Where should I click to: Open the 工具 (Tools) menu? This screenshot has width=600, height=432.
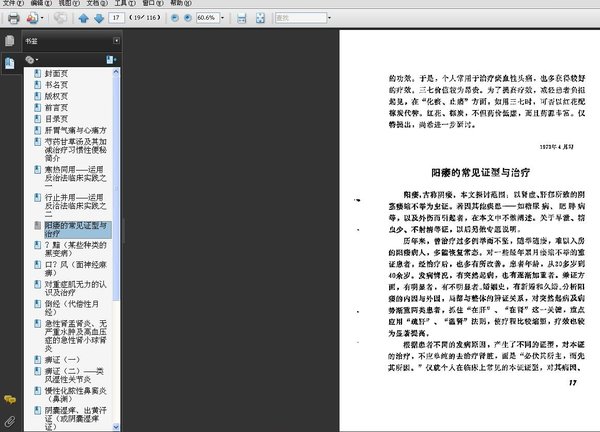(125, 3)
